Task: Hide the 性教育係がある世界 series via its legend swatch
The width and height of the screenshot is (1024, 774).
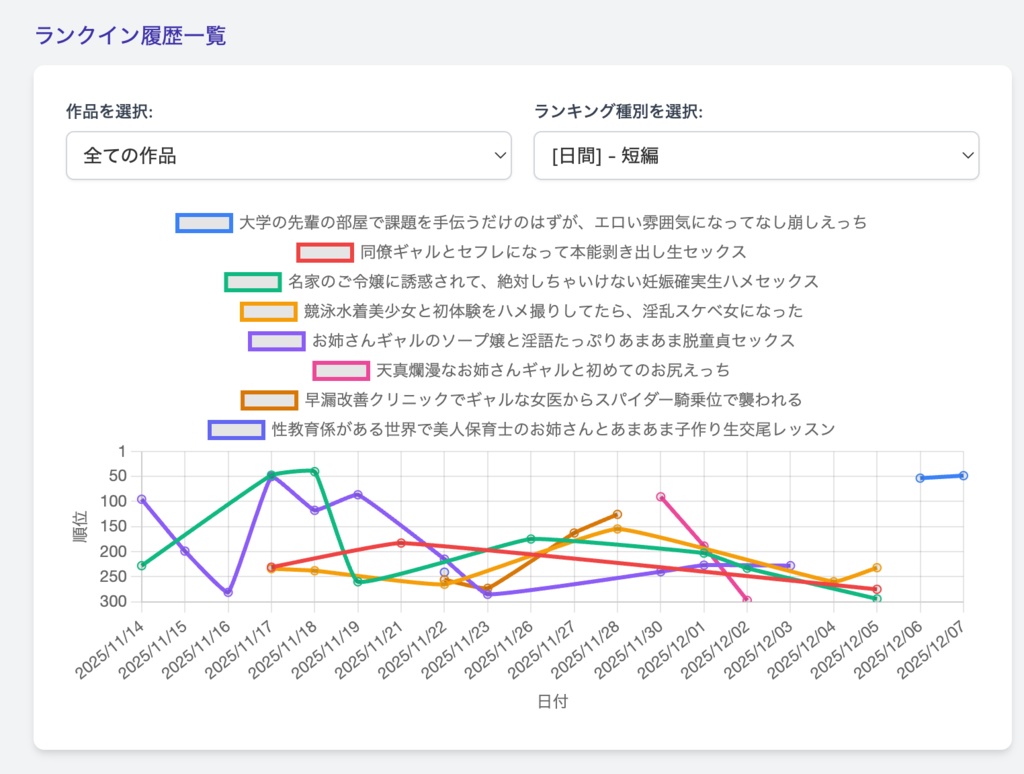Action: (235, 429)
